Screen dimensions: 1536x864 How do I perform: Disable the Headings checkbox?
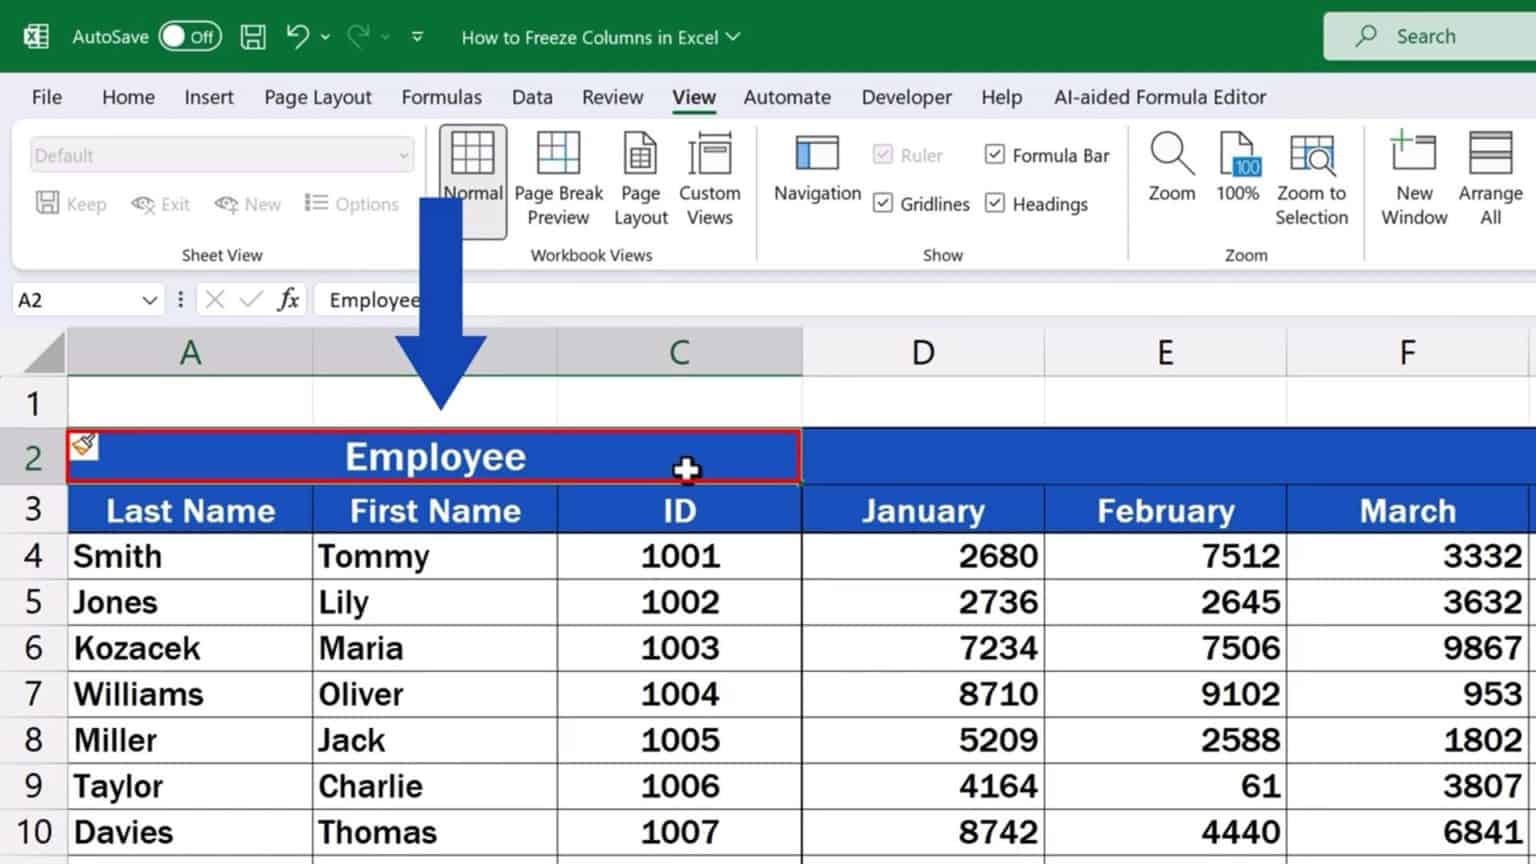[995, 203]
